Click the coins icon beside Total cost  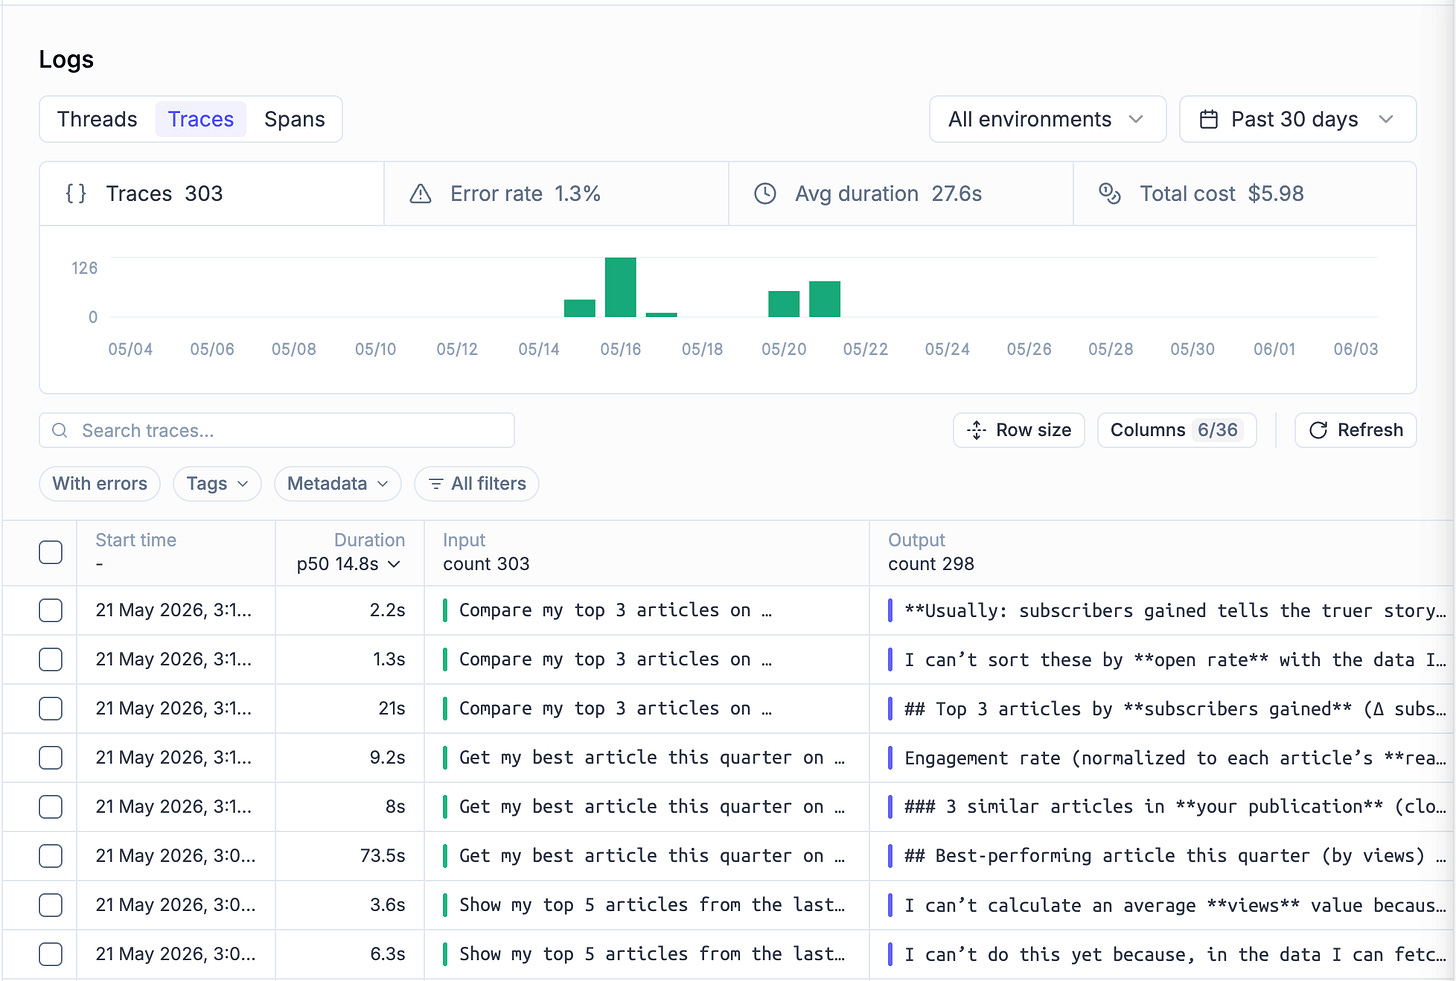pos(1110,193)
